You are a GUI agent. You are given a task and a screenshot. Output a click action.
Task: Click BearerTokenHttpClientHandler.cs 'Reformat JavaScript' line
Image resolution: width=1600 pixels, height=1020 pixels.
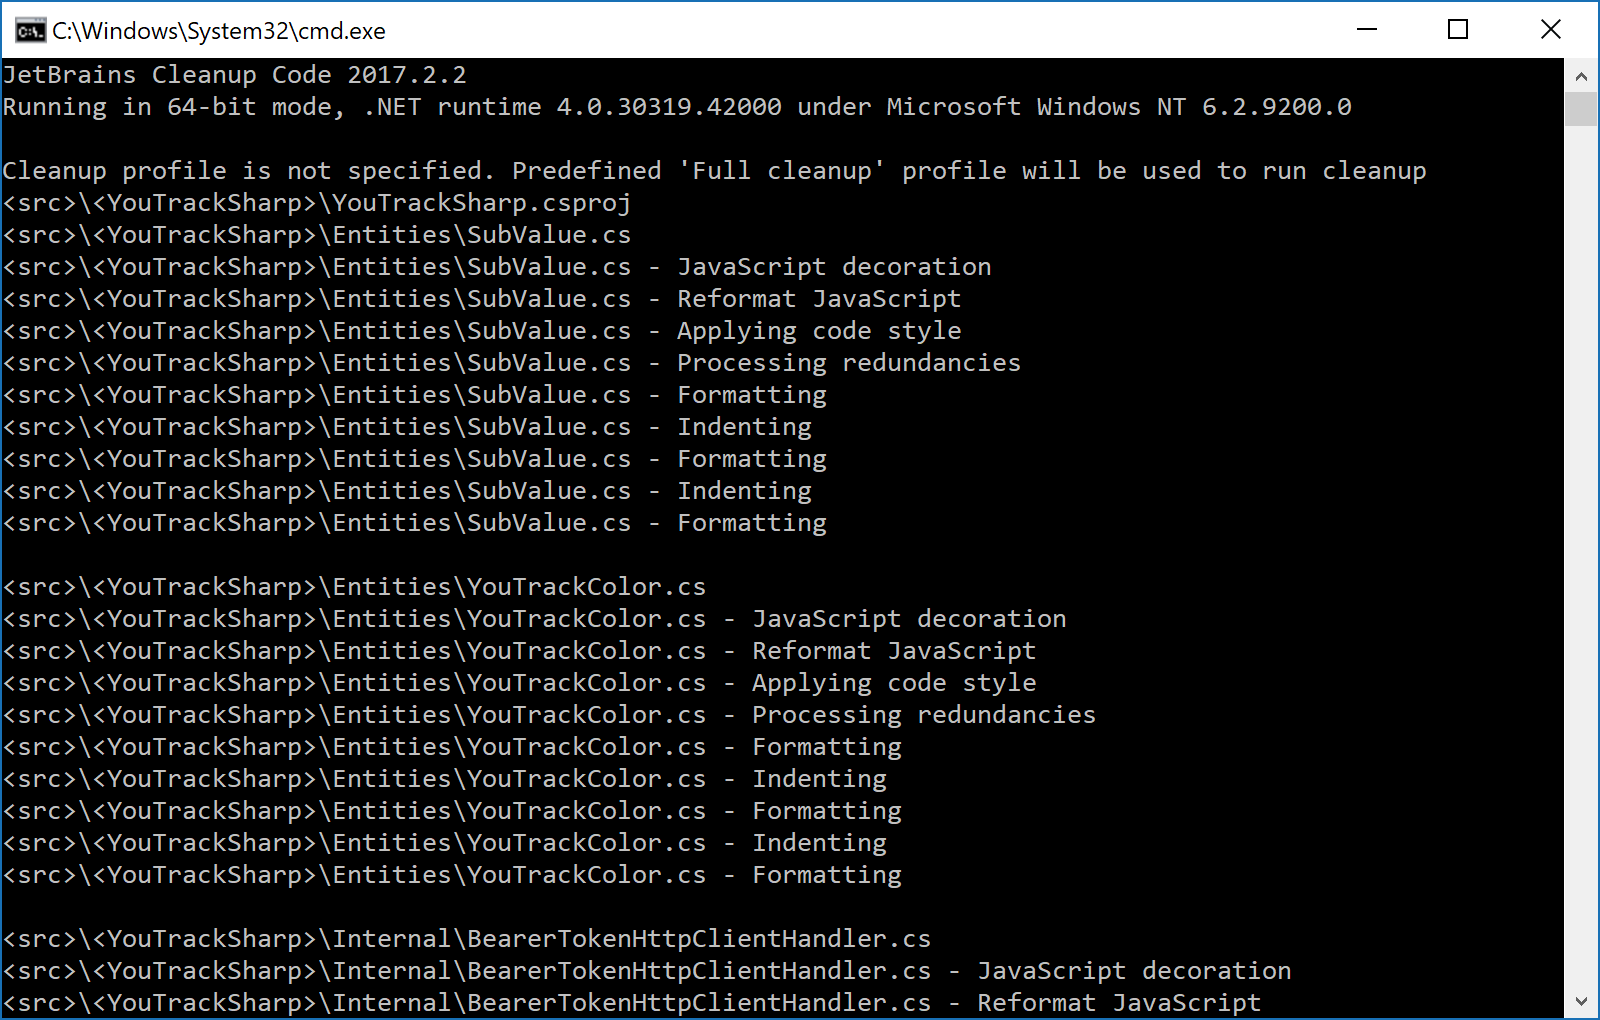coord(632,1003)
